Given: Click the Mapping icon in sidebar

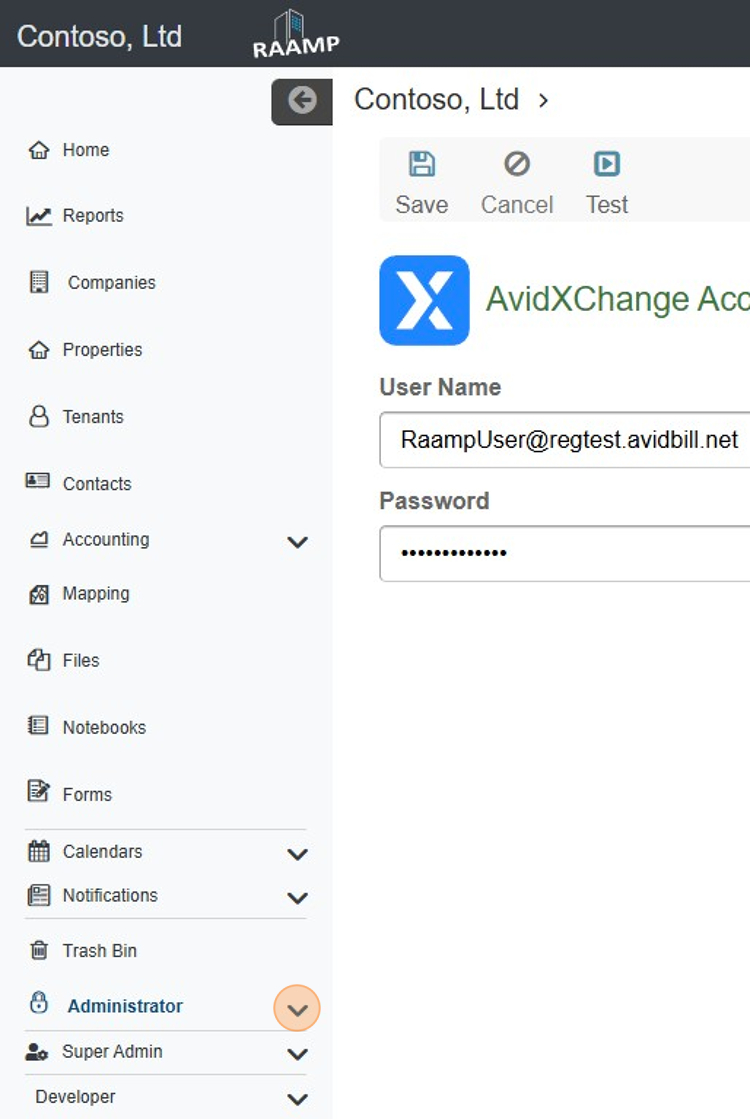Looking at the screenshot, I should click(x=39, y=594).
